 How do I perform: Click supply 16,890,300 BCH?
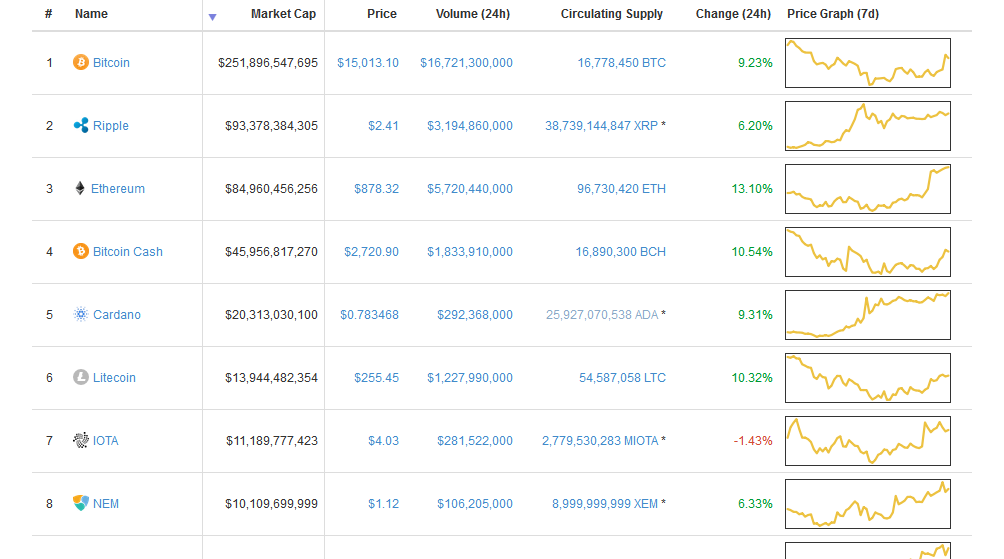[620, 252]
